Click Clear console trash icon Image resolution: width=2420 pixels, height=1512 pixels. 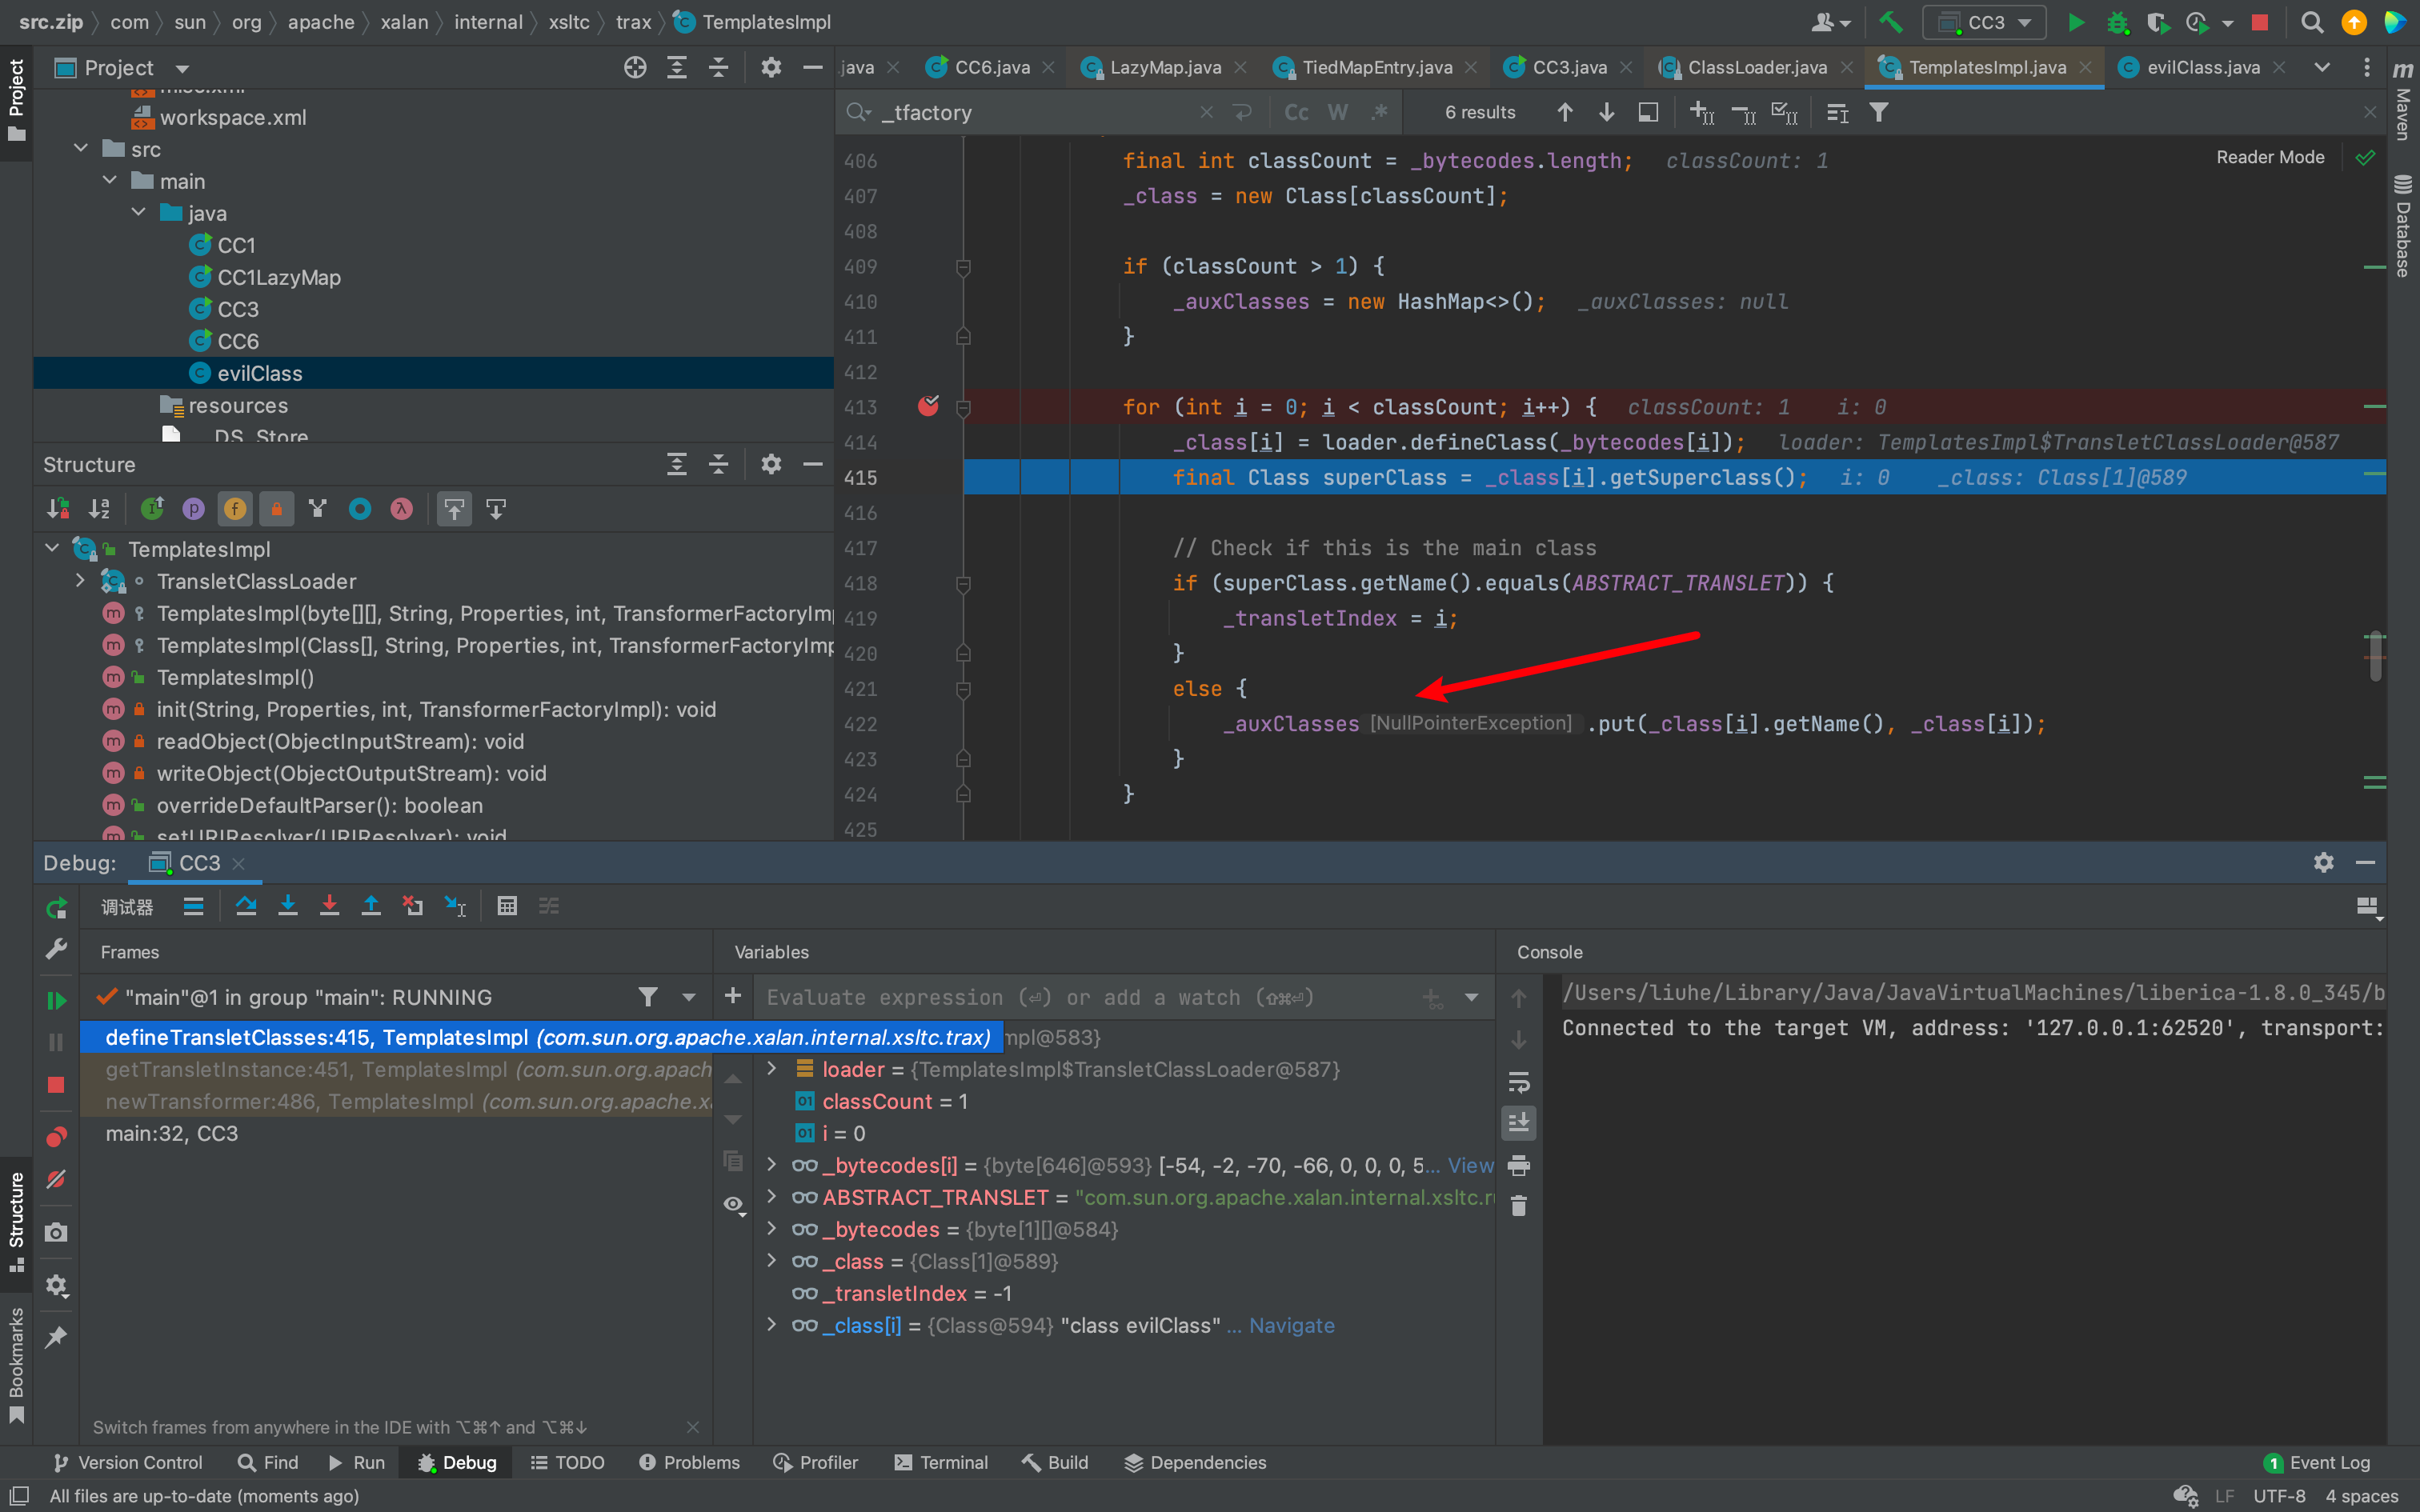click(x=1519, y=1206)
